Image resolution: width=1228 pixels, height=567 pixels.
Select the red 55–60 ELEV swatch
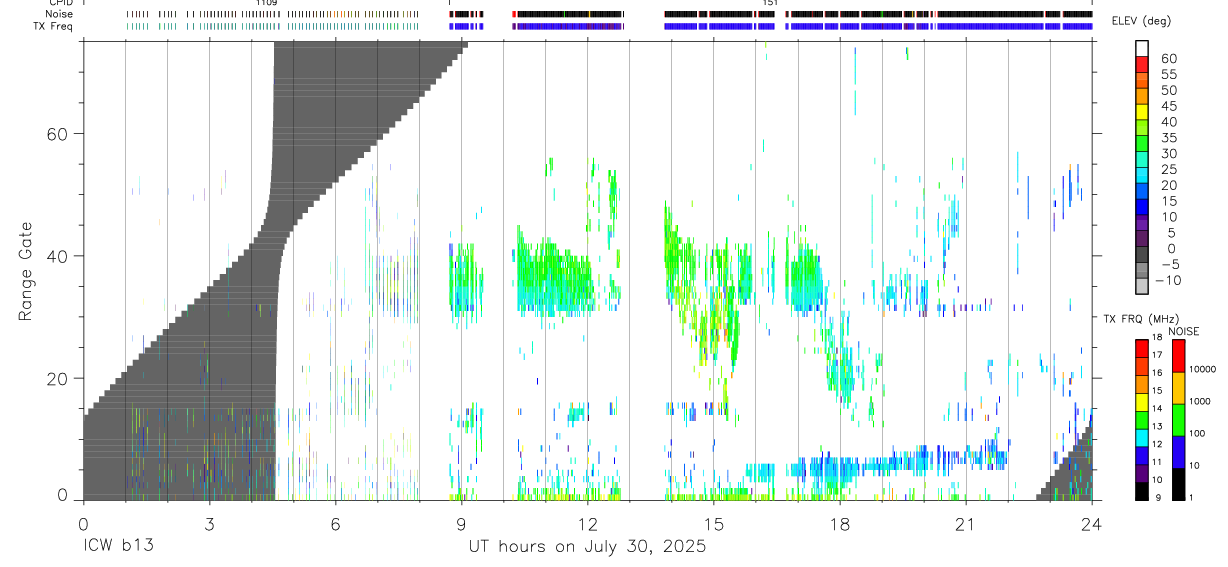(x=1142, y=64)
